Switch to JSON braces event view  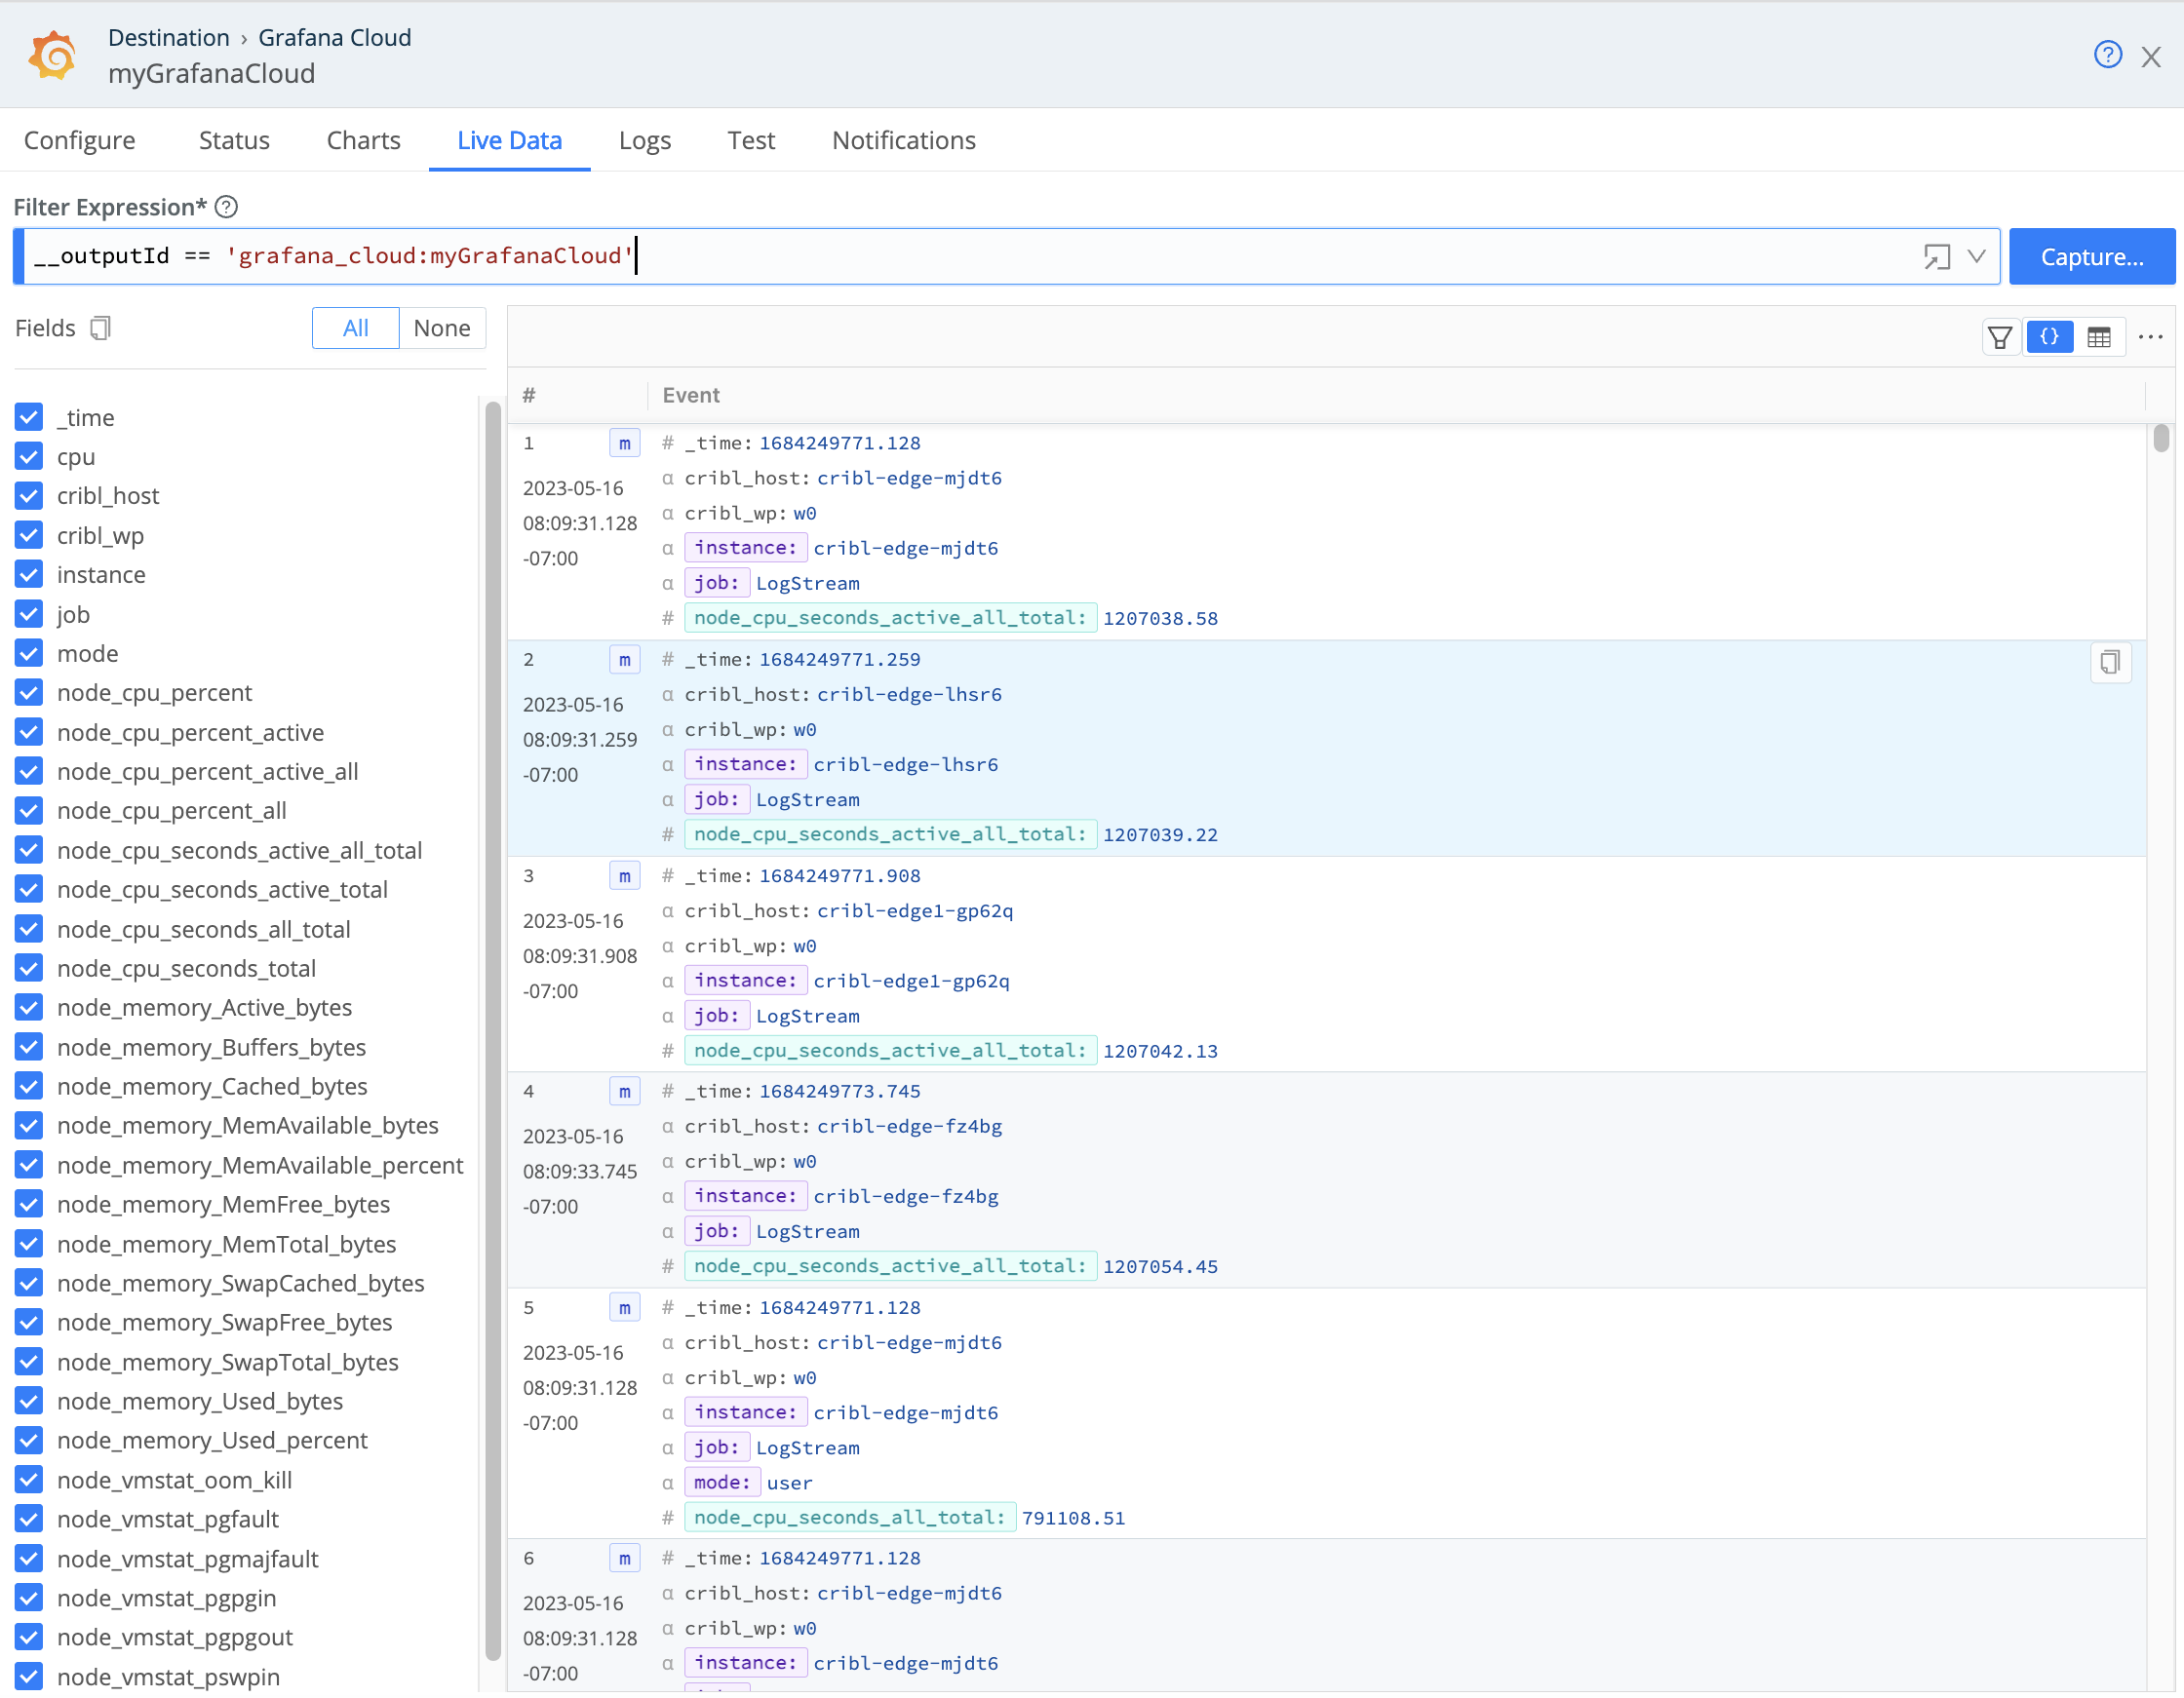[2049, 337]
